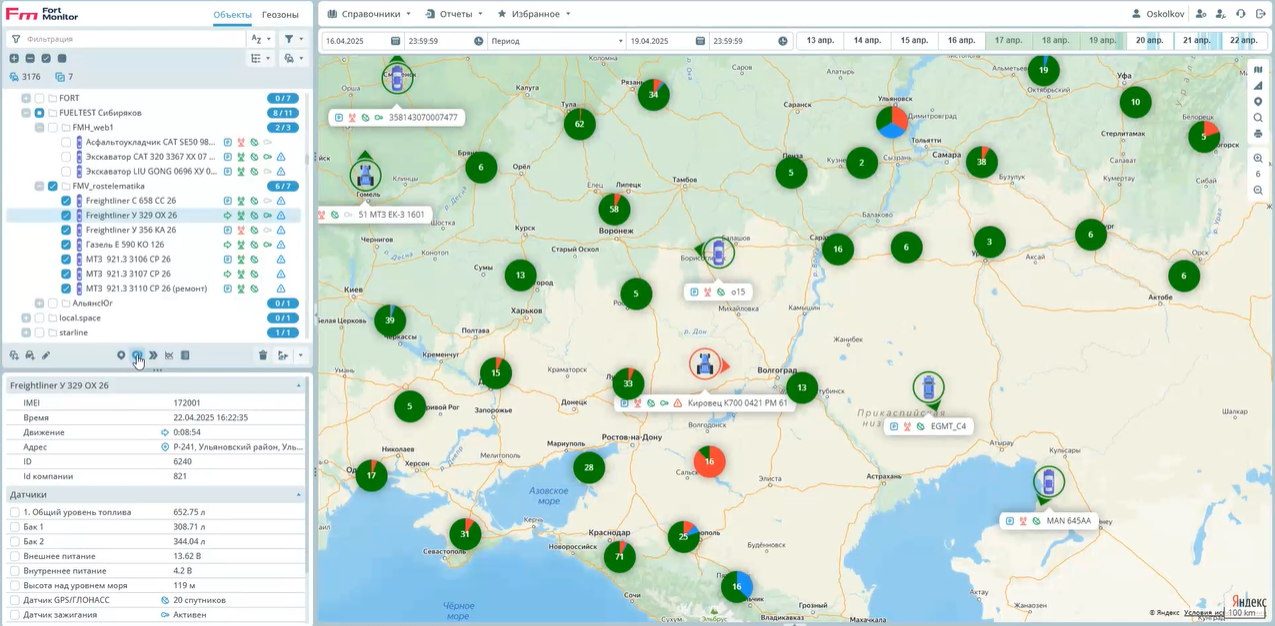Open the funnel filter options dropdown

[x=293, y=39]
